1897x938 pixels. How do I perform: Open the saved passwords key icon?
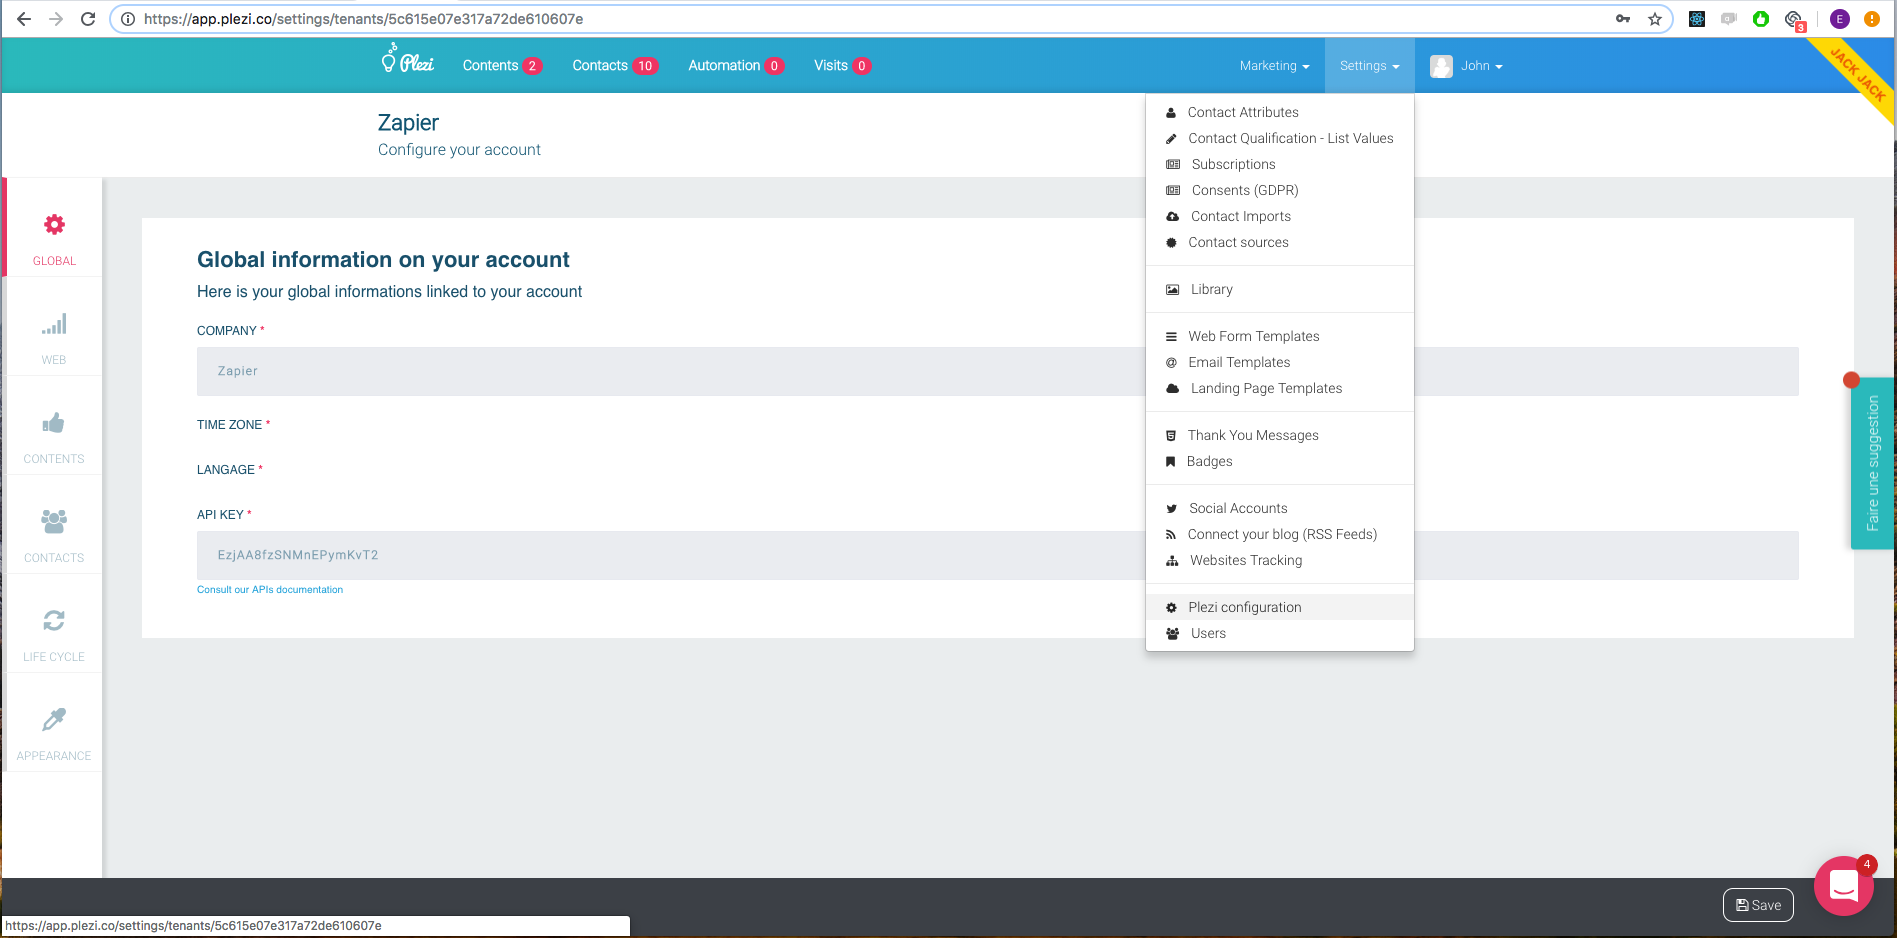(x=1623, y=19)
